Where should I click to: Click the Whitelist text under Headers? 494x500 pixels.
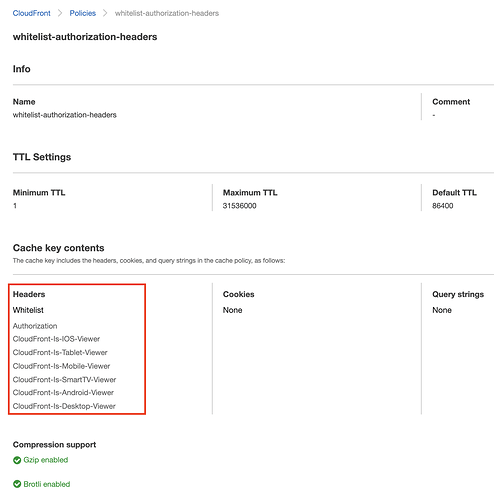pyautogui.click(x=28, y=310)
